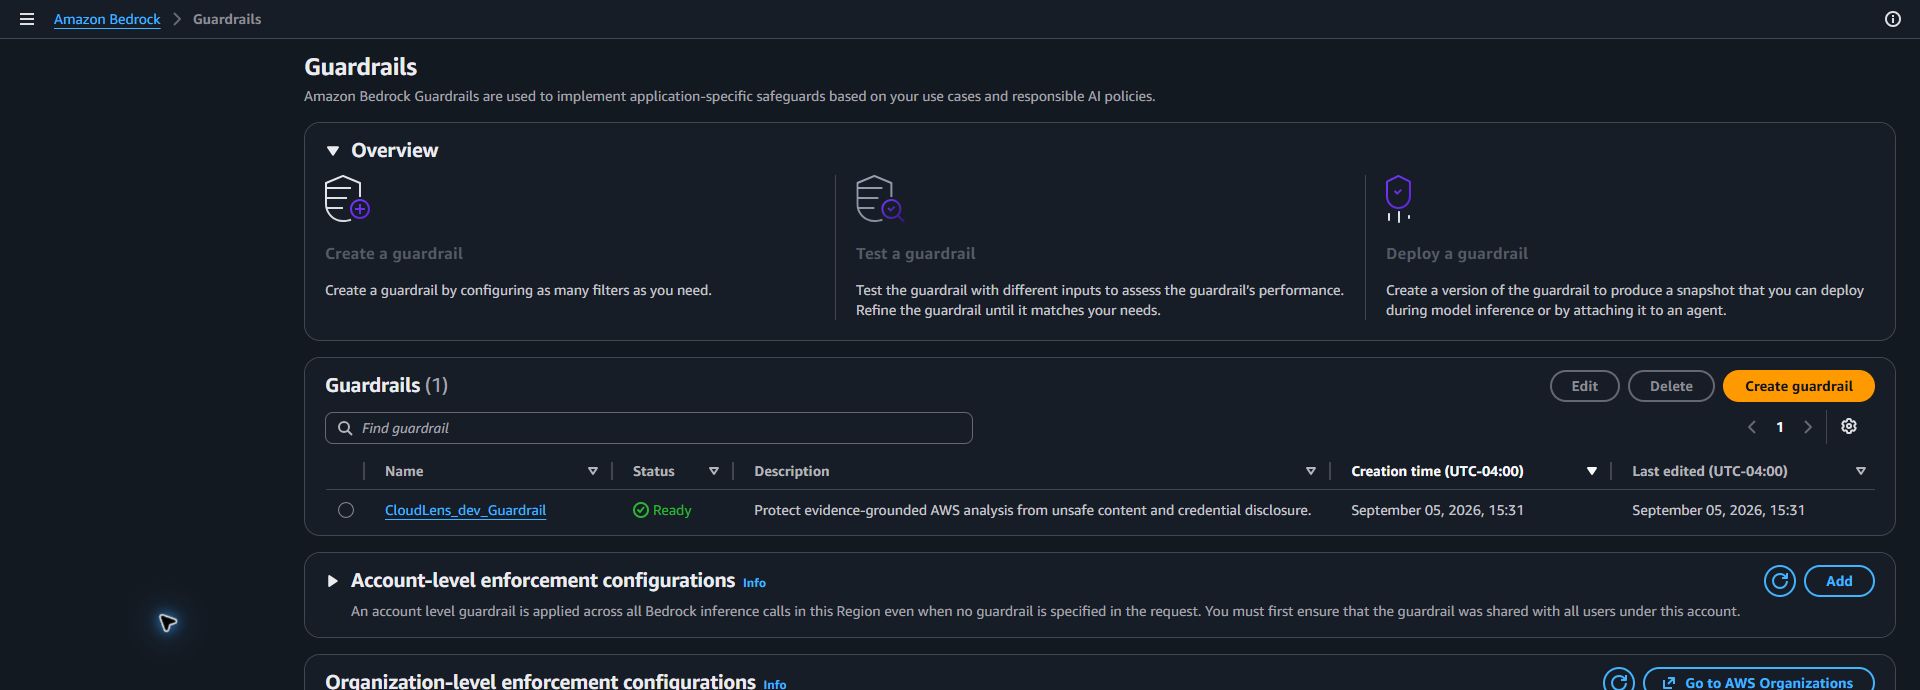Click Guardrails breadcrumb text

point(227,19)
